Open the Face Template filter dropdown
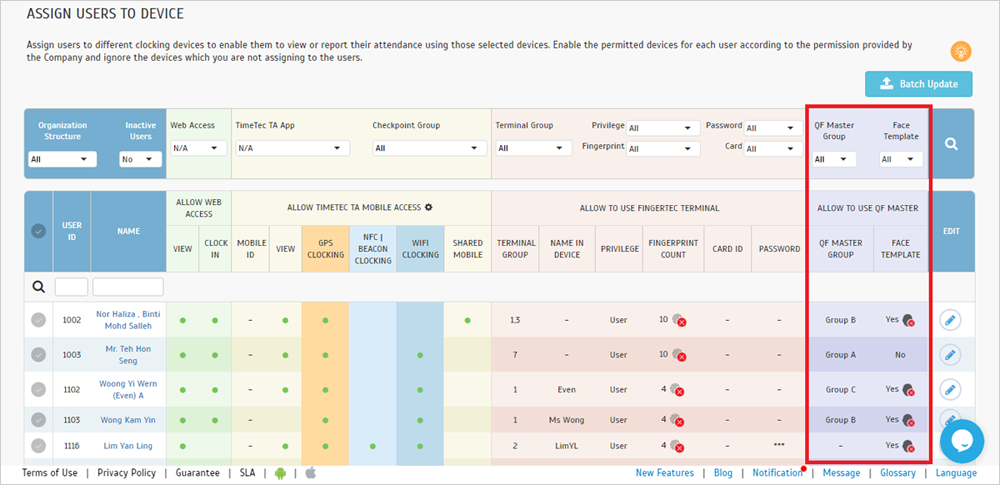The image size is (1000, 485). tap(900, 159)
